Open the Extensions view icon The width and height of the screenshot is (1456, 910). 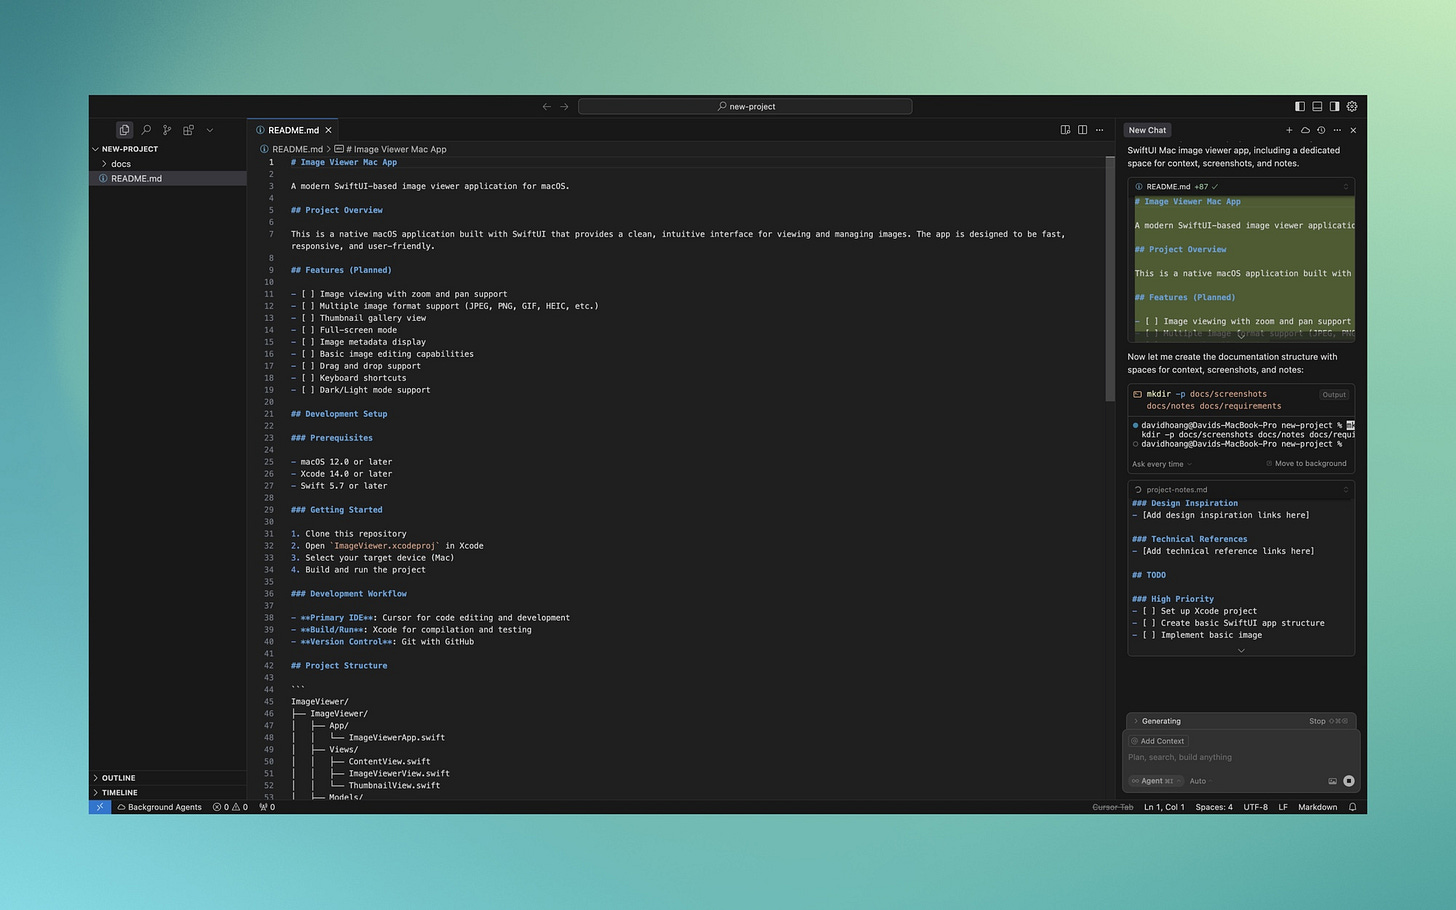(x=188, y=130)
